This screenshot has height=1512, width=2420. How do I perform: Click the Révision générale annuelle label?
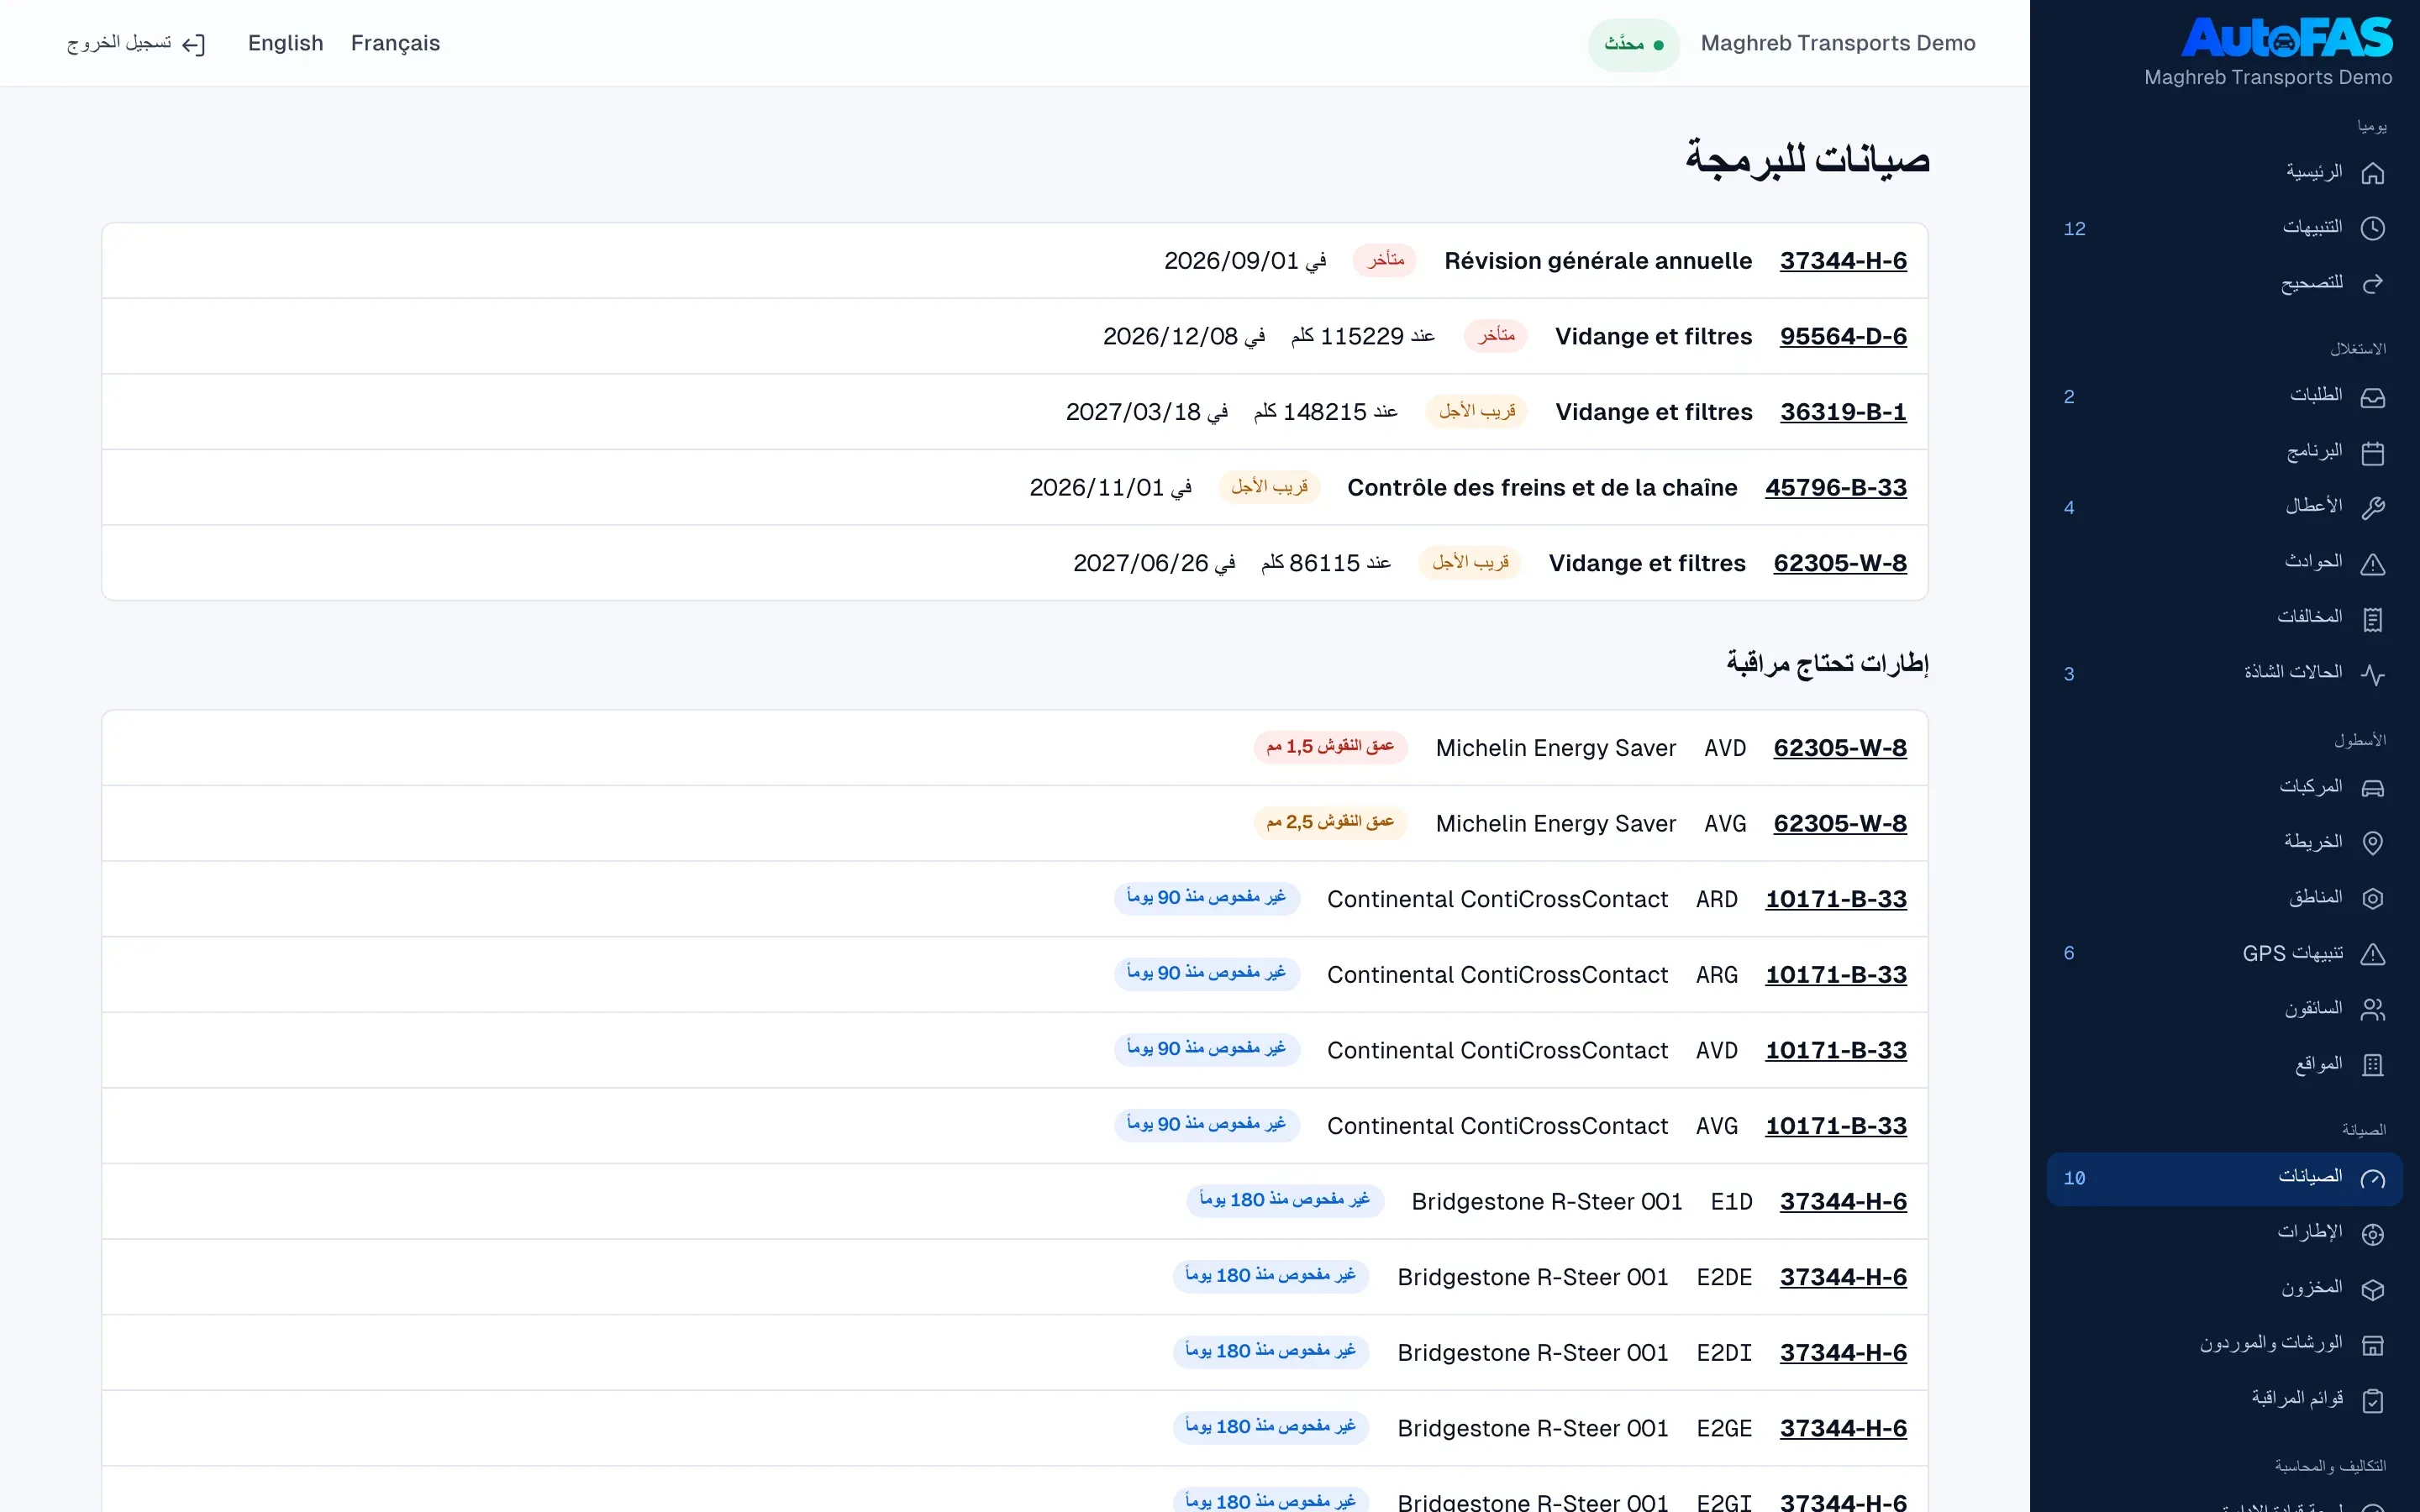point(1598,261)
